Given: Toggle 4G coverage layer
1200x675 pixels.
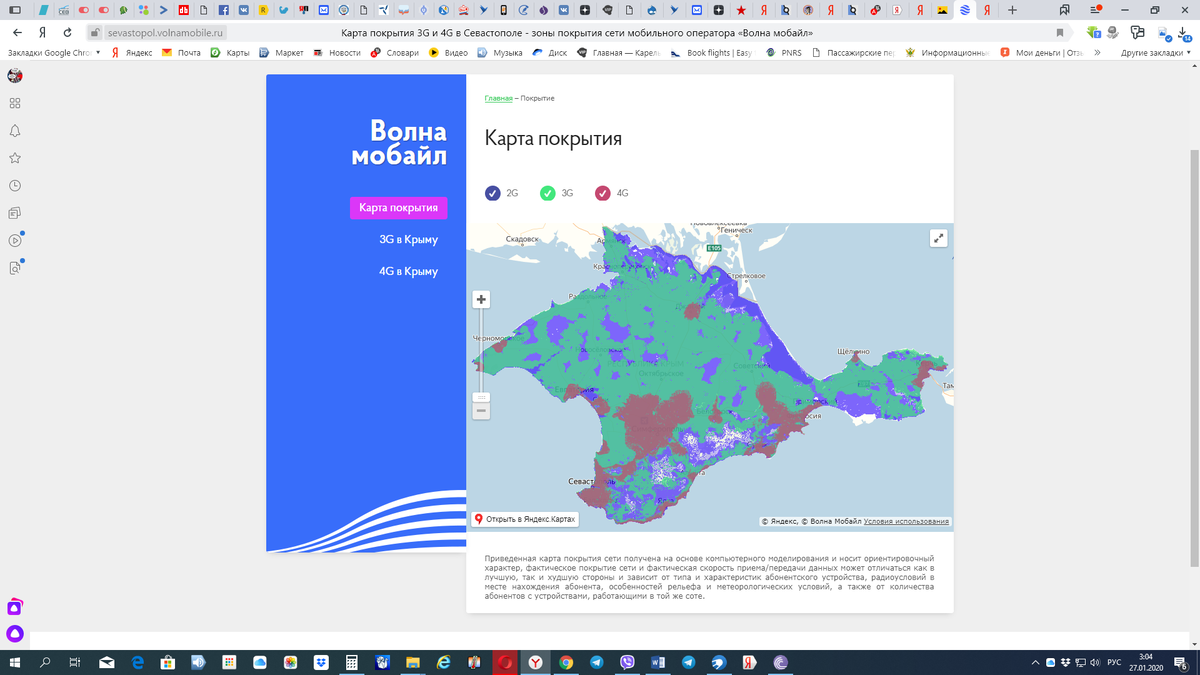Looking at the screenshot, I should point(602,193).
